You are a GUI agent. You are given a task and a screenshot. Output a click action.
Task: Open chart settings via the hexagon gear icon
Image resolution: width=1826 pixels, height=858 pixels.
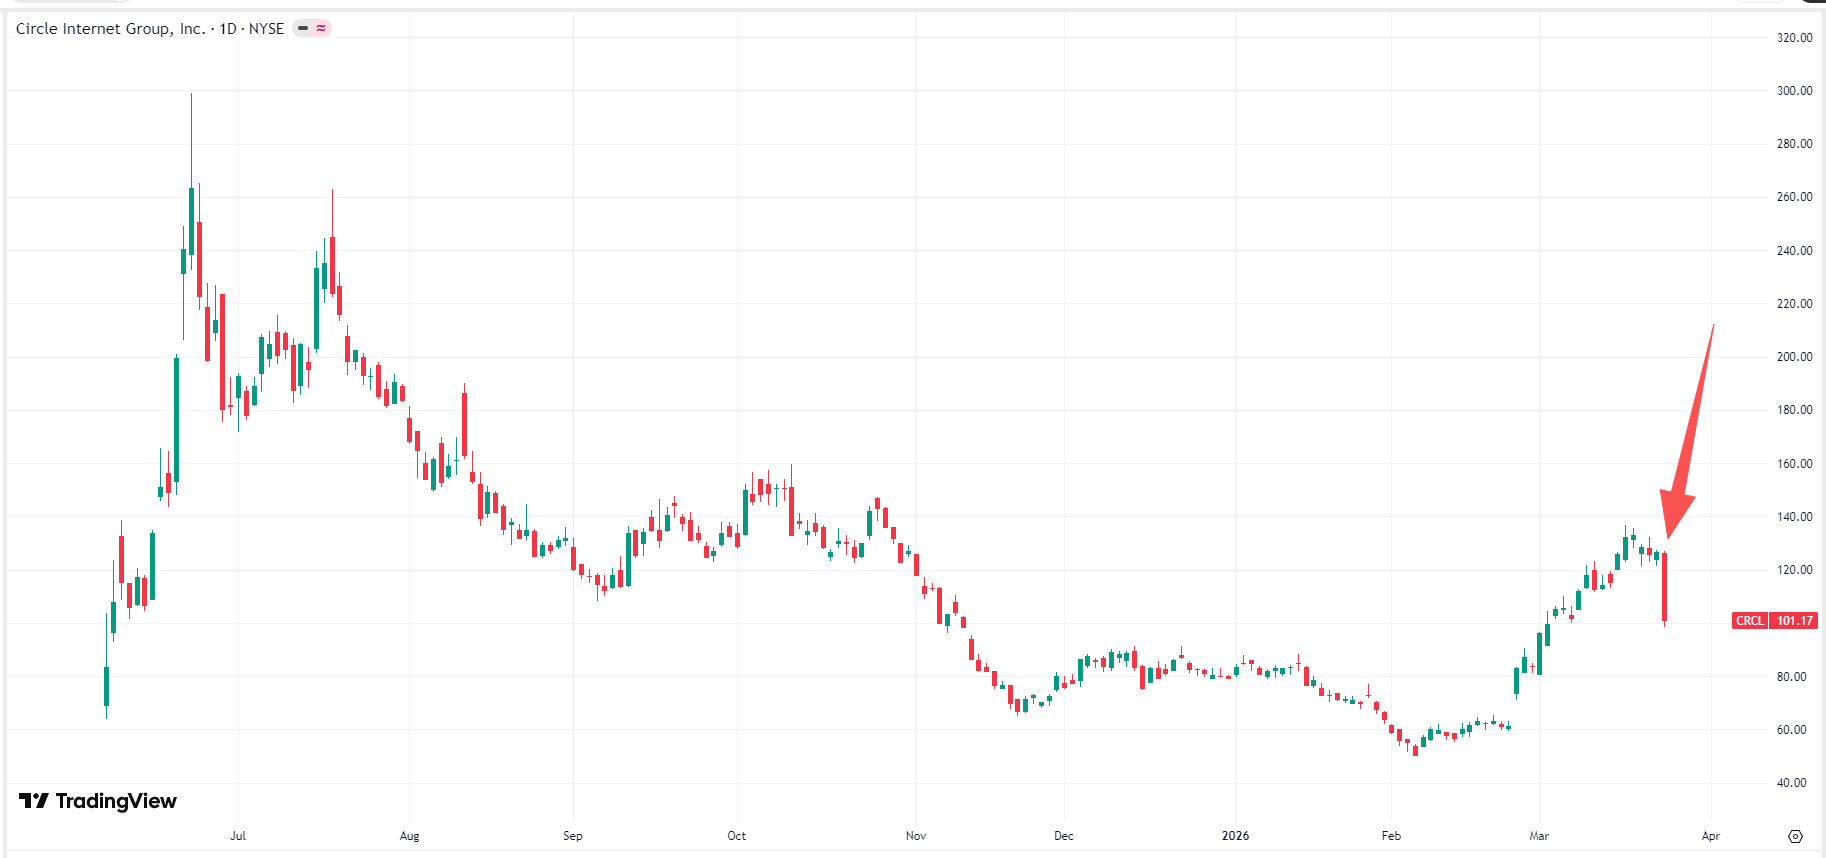1795,836
